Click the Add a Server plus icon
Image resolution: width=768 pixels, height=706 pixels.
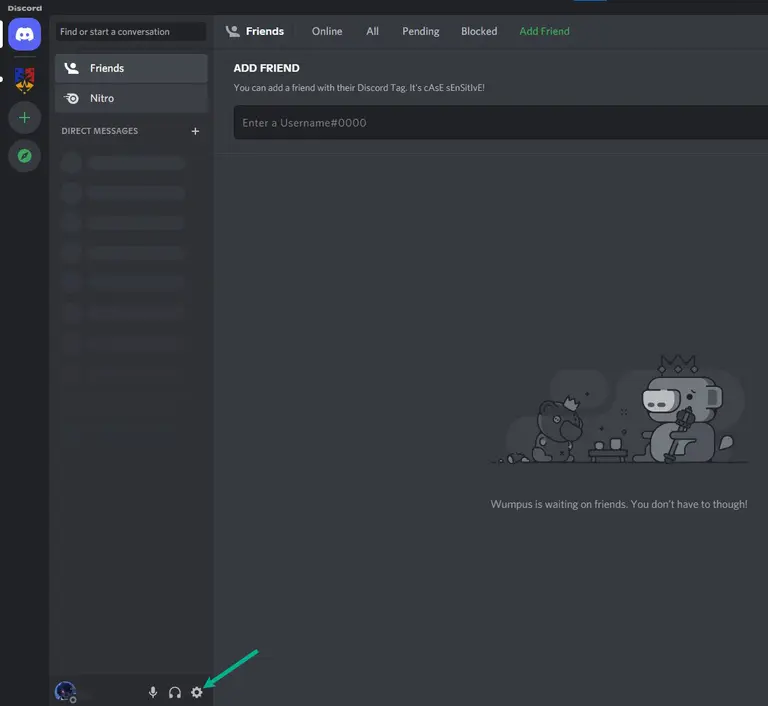tap(24, 118)
